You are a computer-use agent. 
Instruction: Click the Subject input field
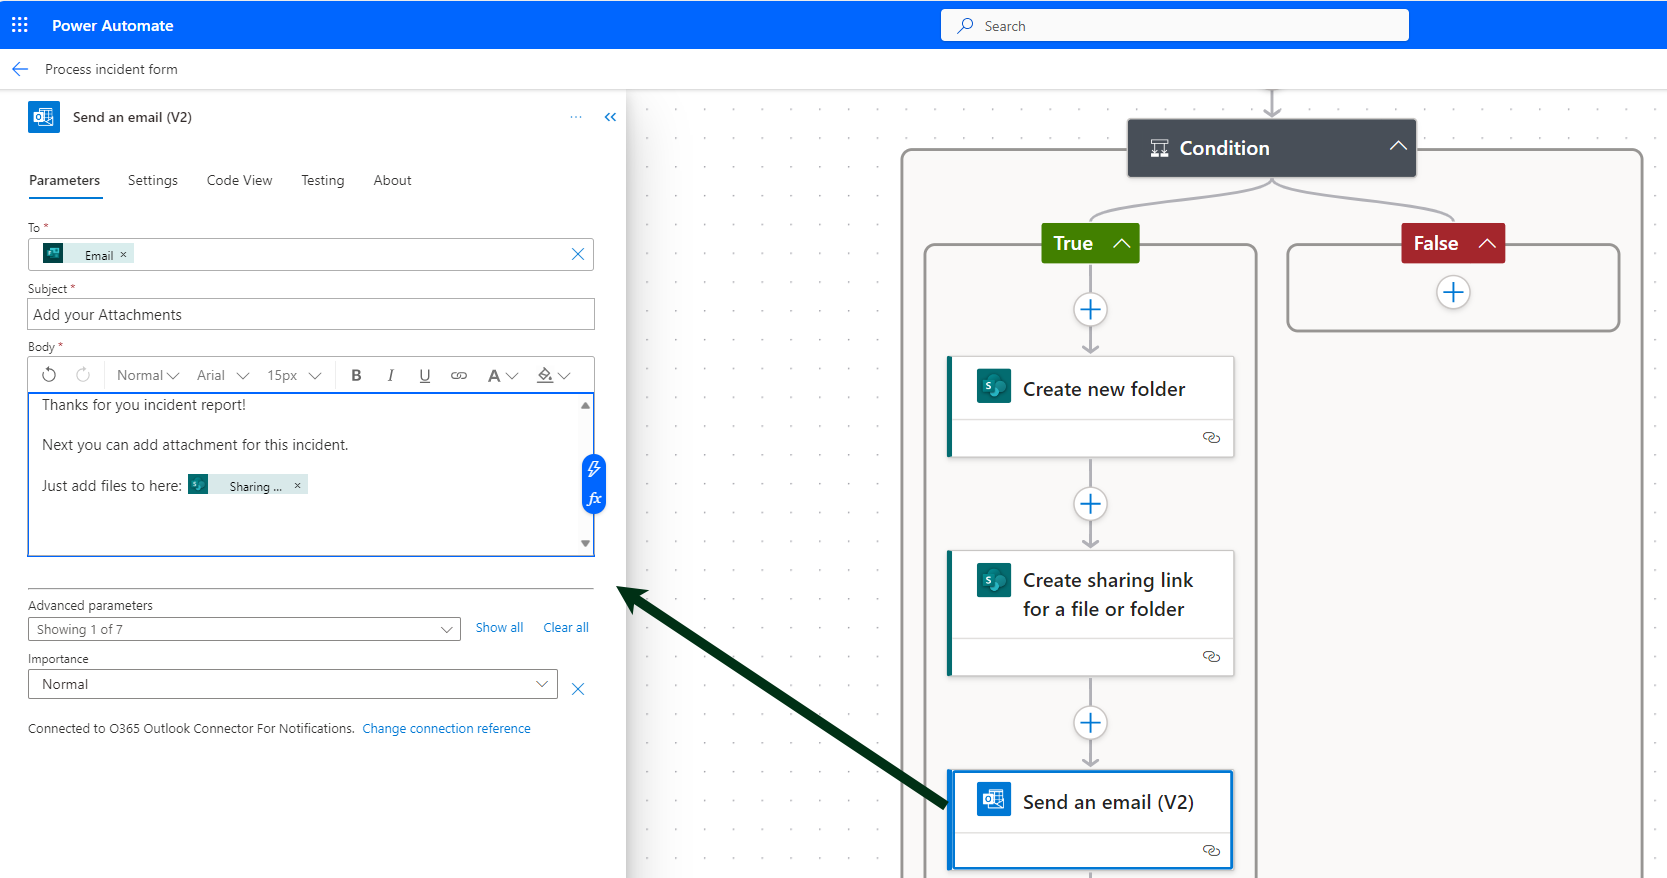[311, 315]
